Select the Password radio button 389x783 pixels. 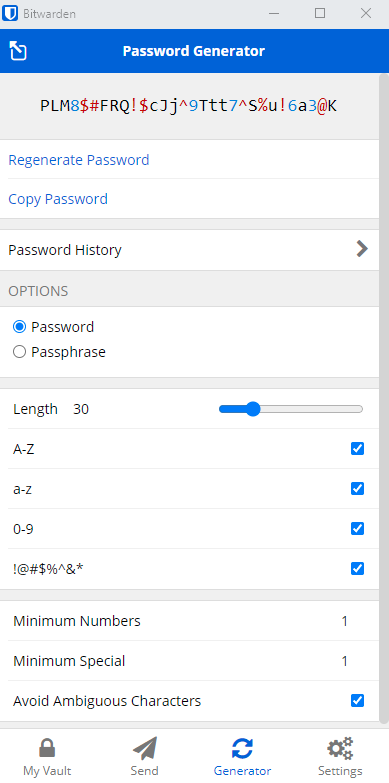pos(19,327)
